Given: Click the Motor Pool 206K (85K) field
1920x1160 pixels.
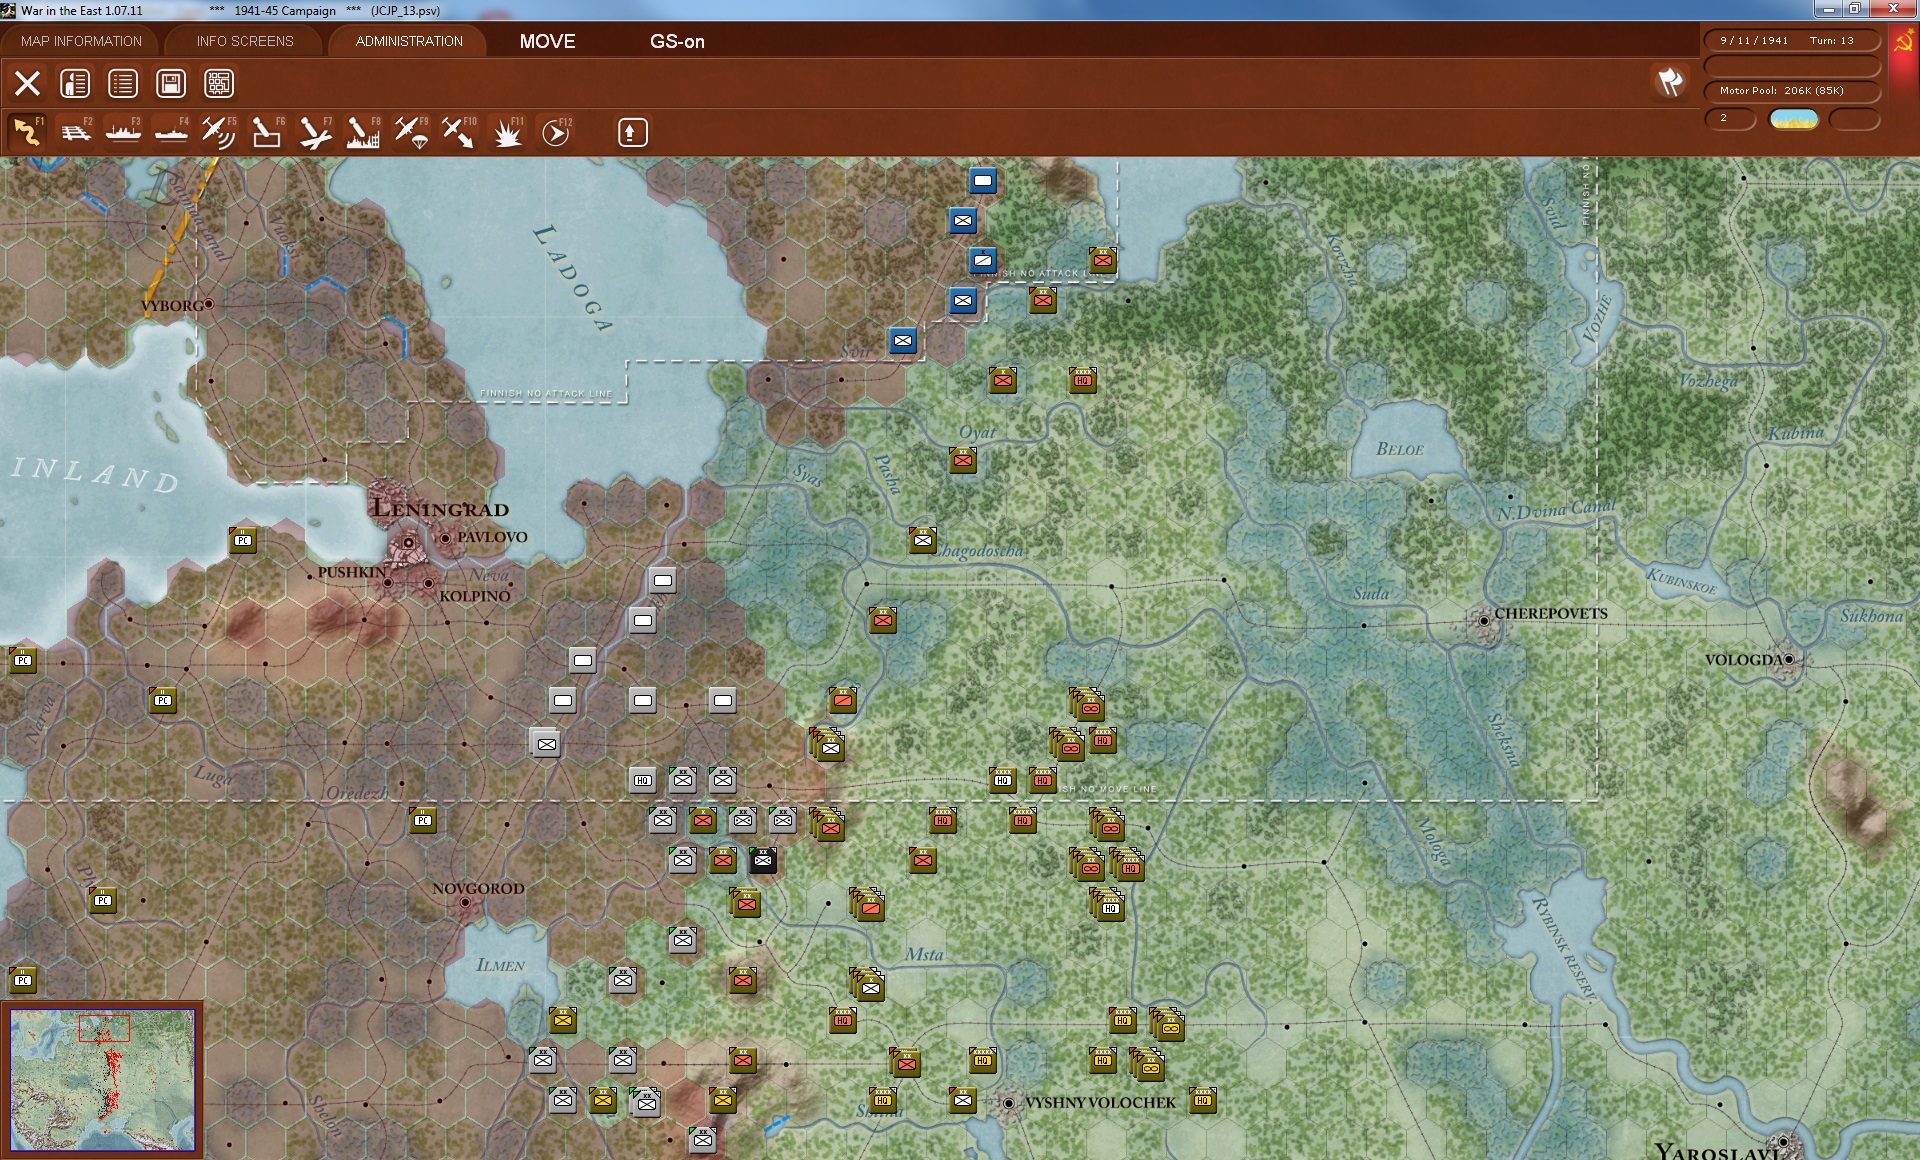Looking at the screenshot, I should click(x=1791, y=91).
